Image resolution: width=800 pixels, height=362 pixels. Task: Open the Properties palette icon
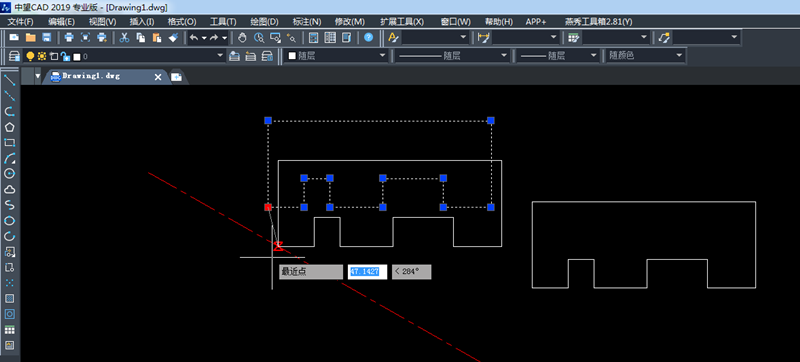314,37
